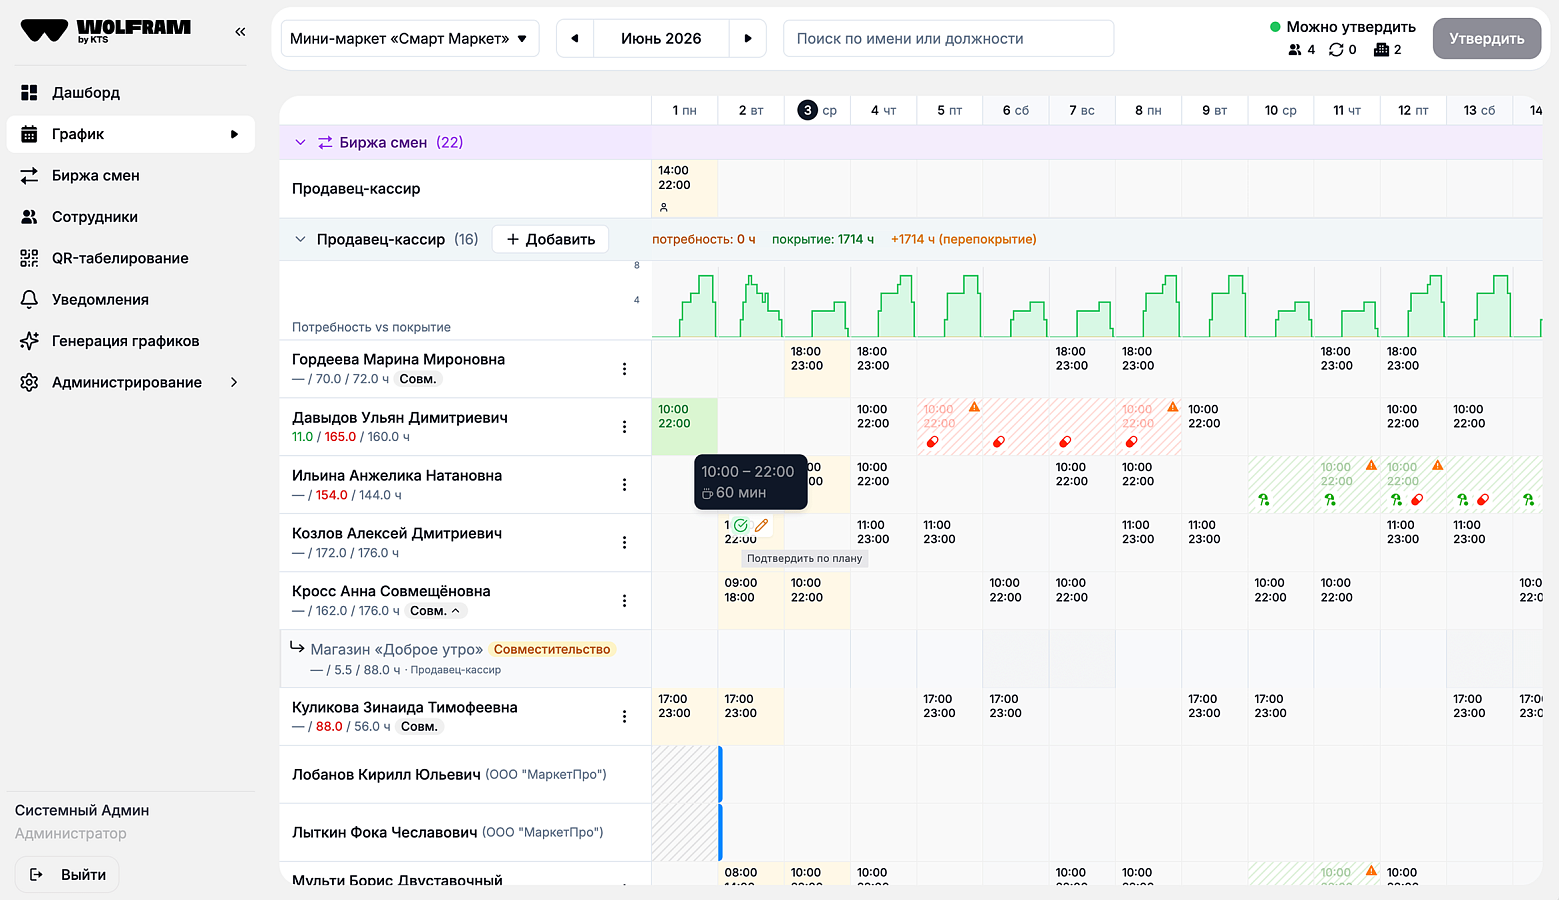Collapse the Совм. toggle in Кросс Анна's row
The height and width of the screenshot is (900, 1559).
[x=435, y=611]
